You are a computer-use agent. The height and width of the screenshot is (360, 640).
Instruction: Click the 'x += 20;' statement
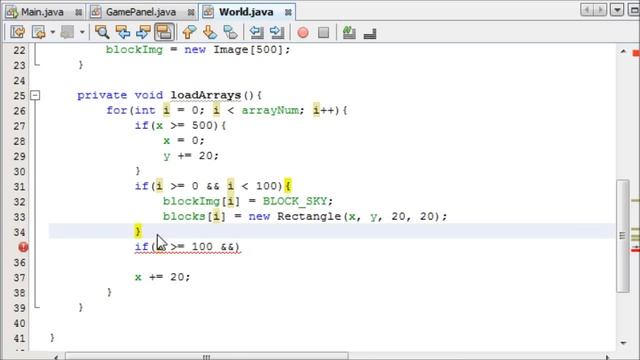162,277
